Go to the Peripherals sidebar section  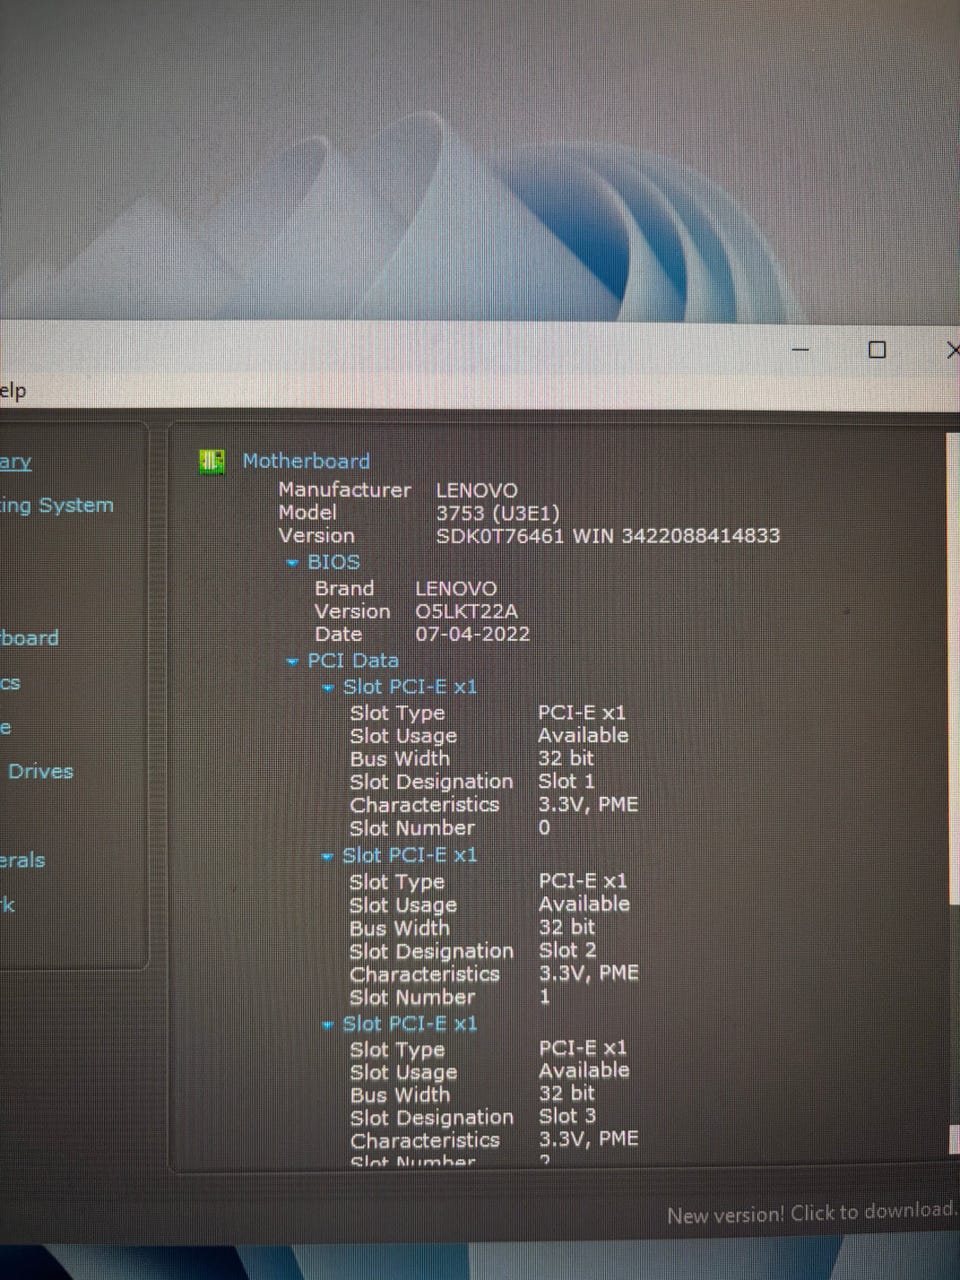pos(22,860)
